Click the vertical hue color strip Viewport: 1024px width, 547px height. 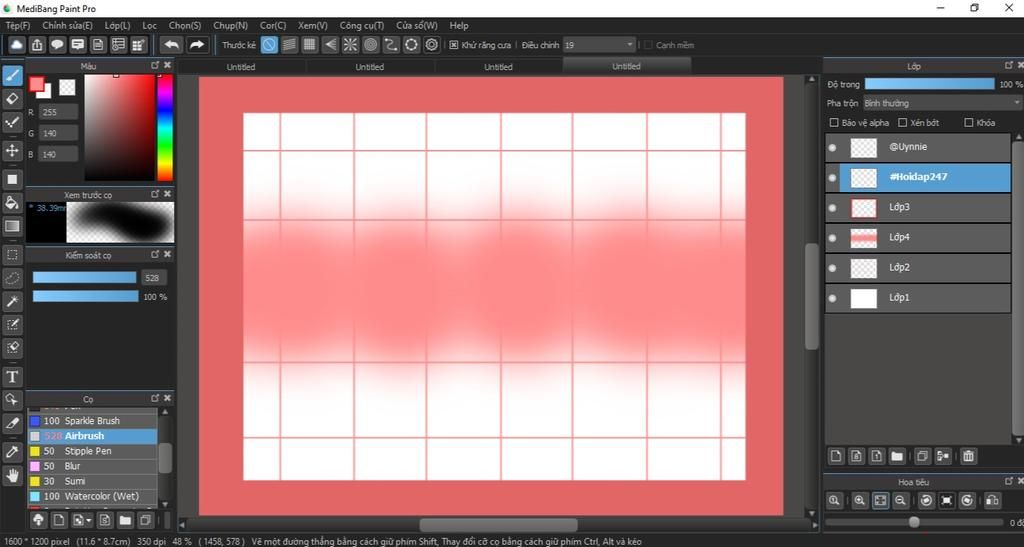pos(165,127)
